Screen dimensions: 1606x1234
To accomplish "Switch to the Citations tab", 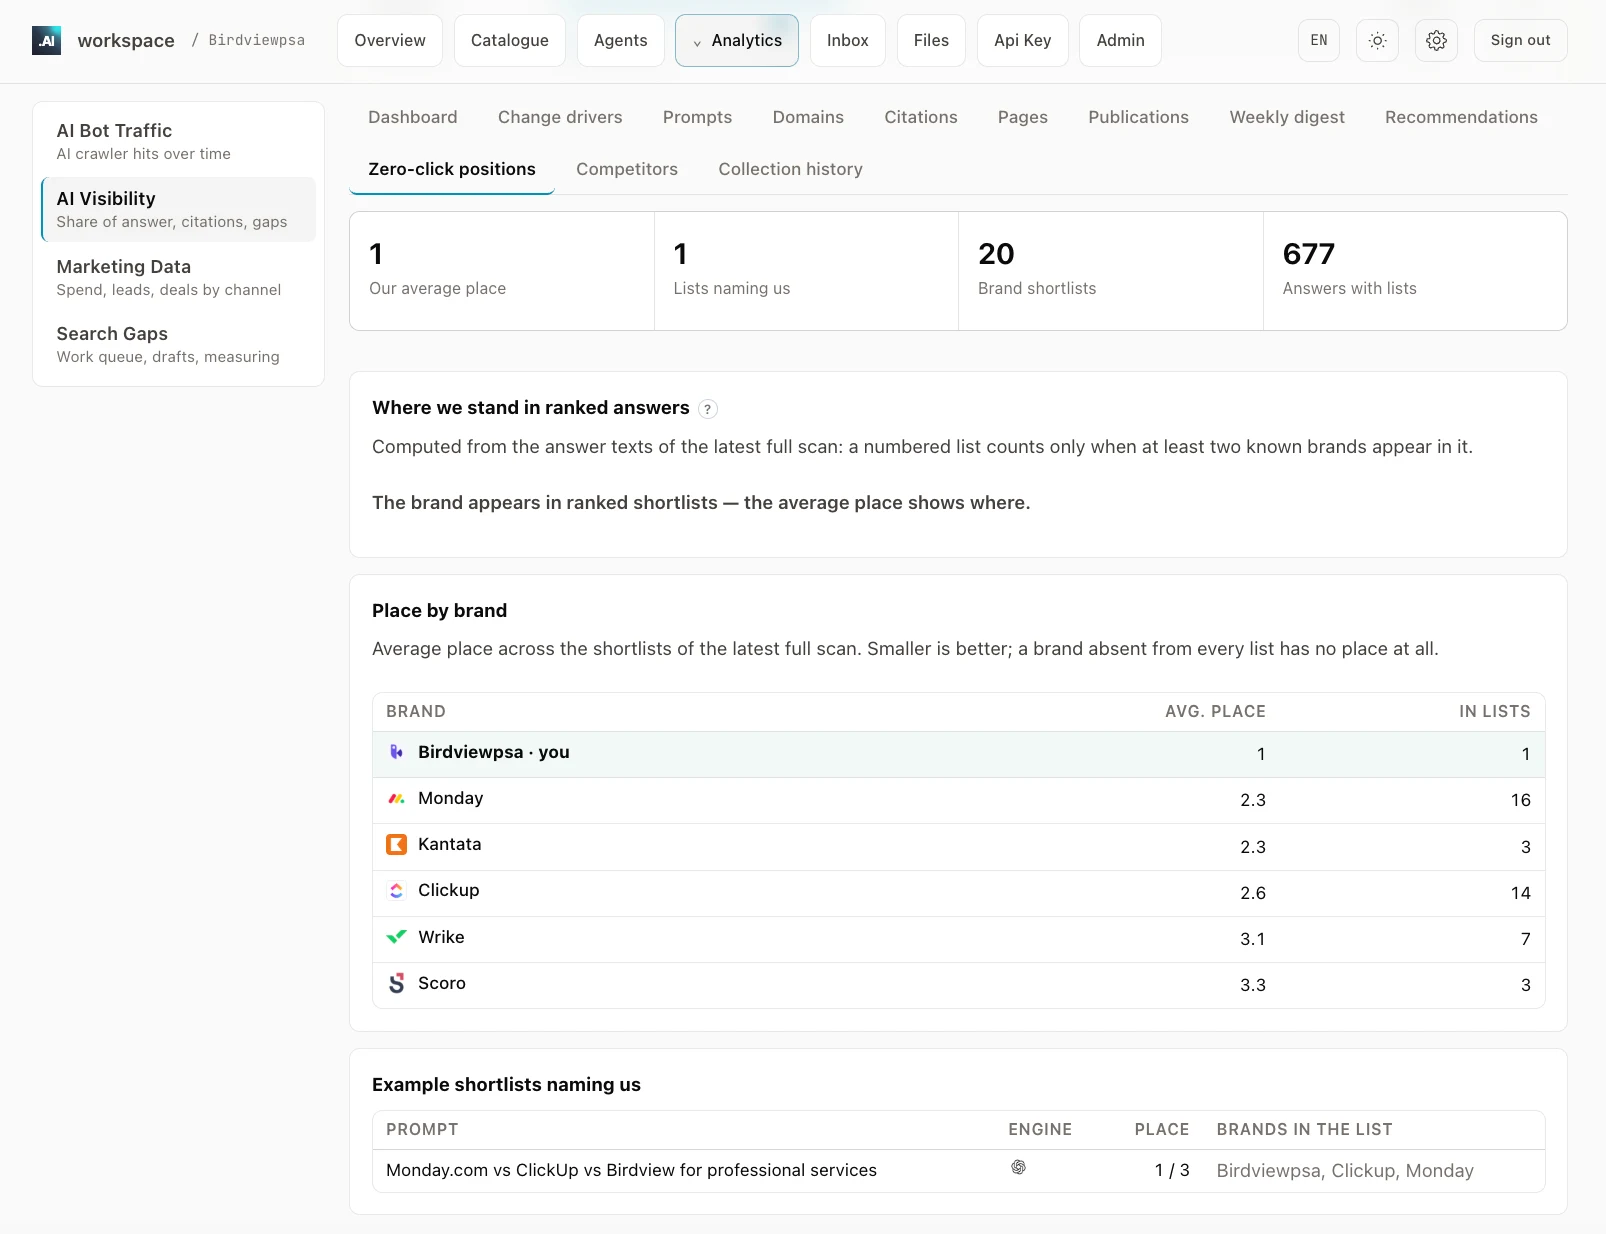I will click(x=921, y=117).
